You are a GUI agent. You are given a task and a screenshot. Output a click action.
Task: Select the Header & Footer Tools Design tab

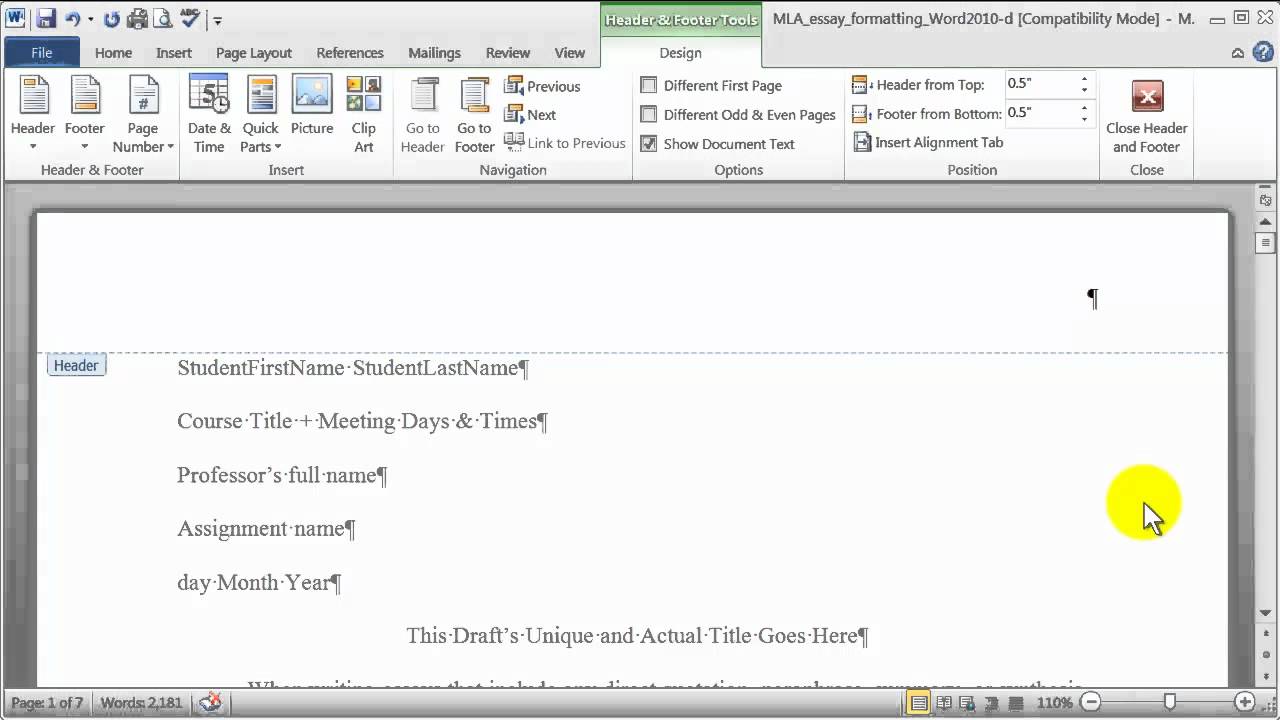click(680, 53)
